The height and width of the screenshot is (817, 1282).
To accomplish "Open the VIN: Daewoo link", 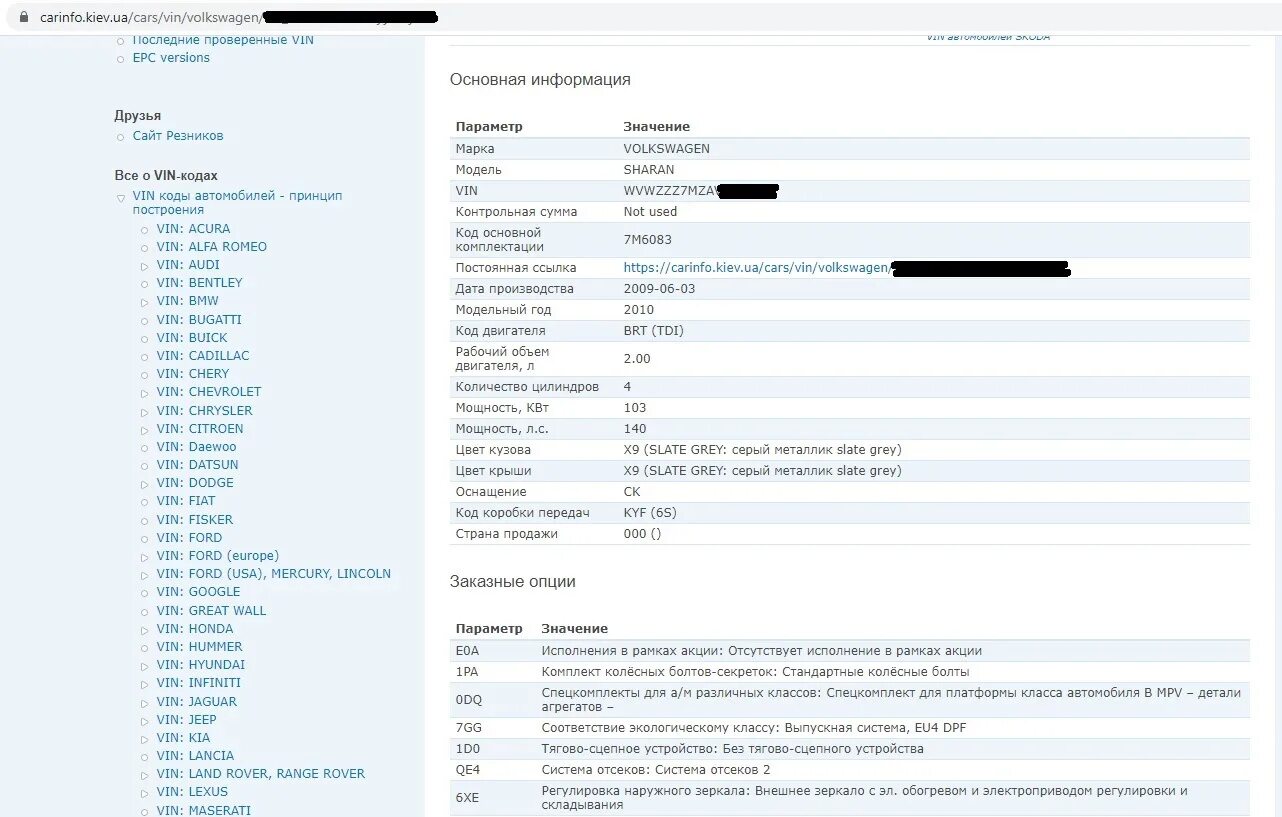I will pos(196,447).
